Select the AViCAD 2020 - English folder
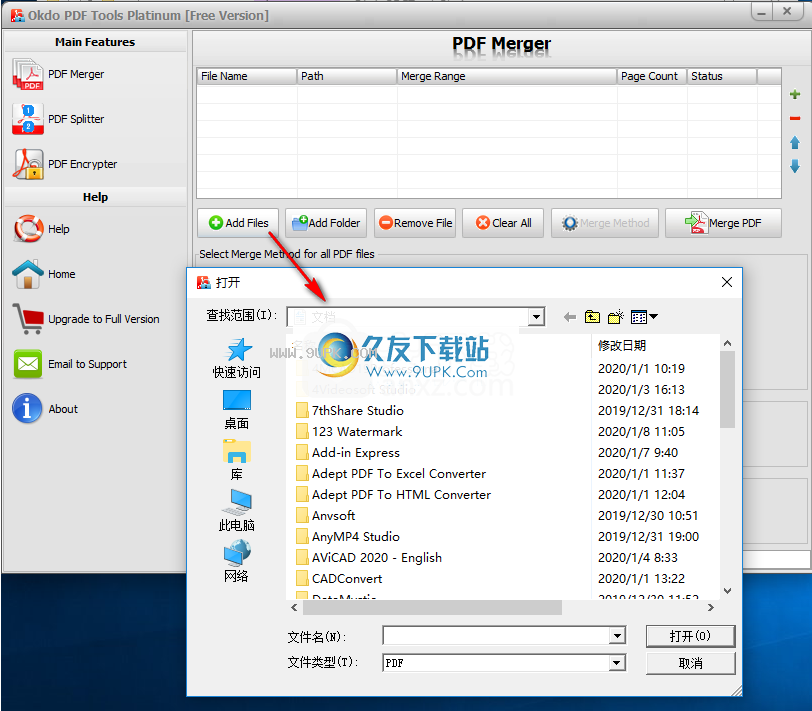 tap(369, 558)
